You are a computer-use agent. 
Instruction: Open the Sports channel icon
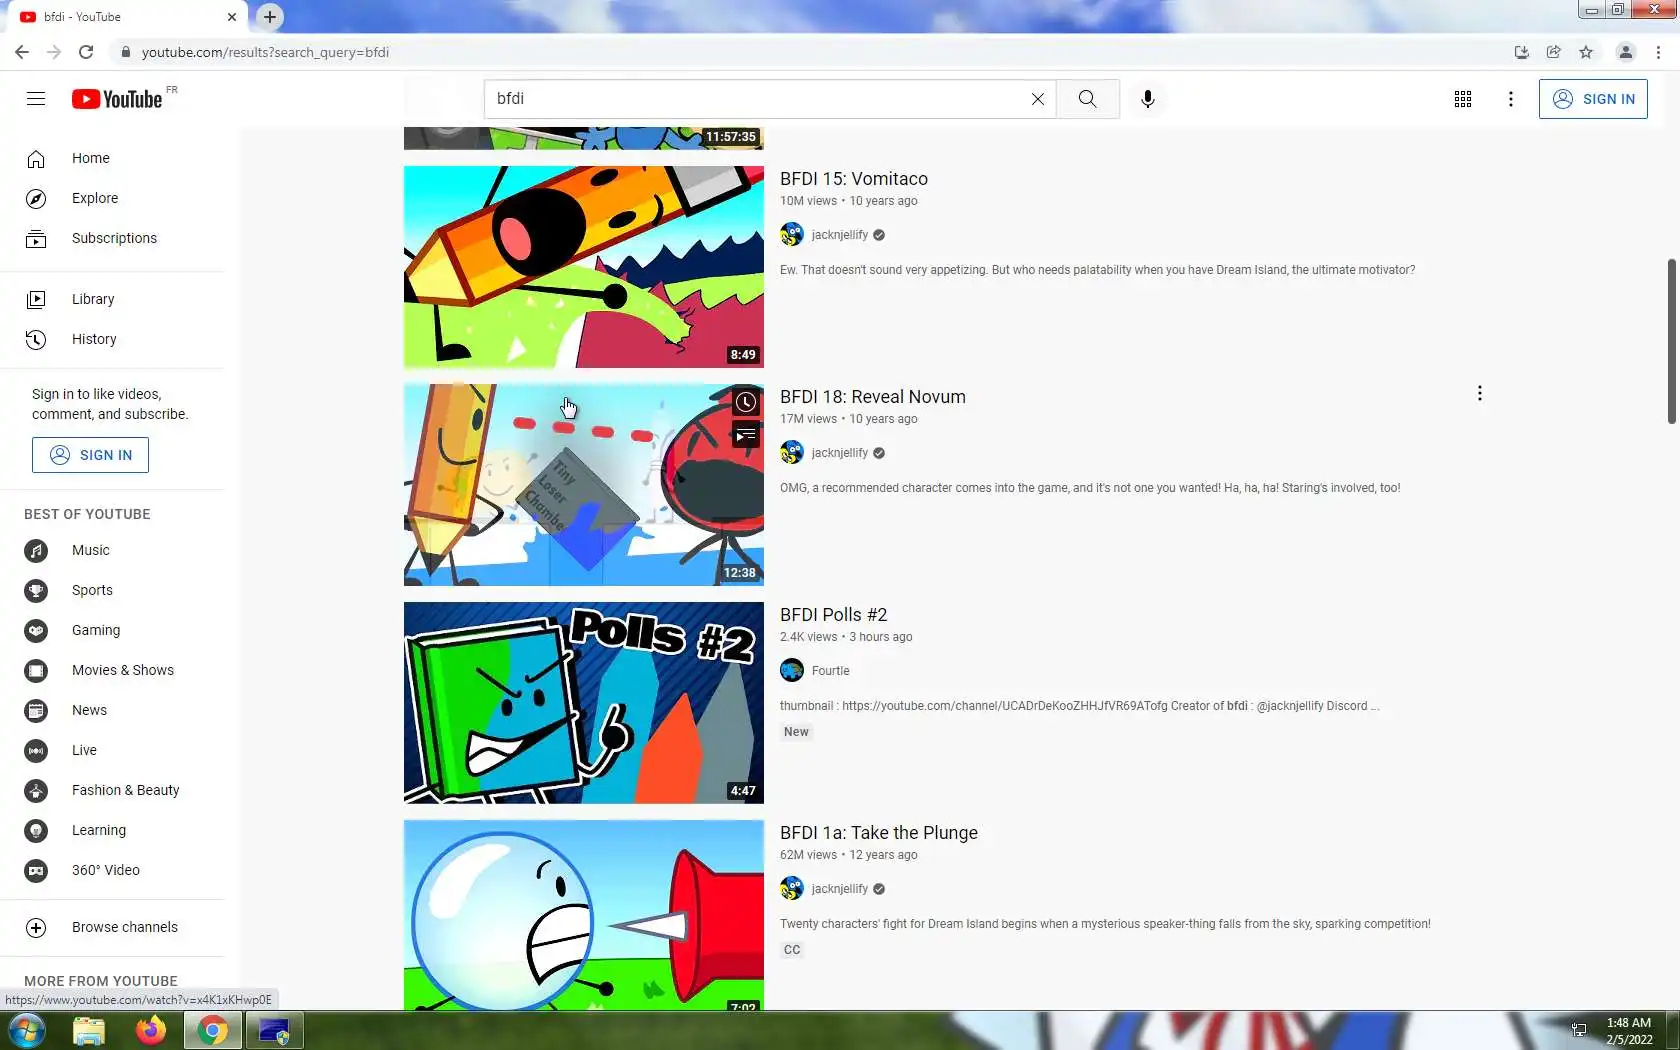click(36, 590)
